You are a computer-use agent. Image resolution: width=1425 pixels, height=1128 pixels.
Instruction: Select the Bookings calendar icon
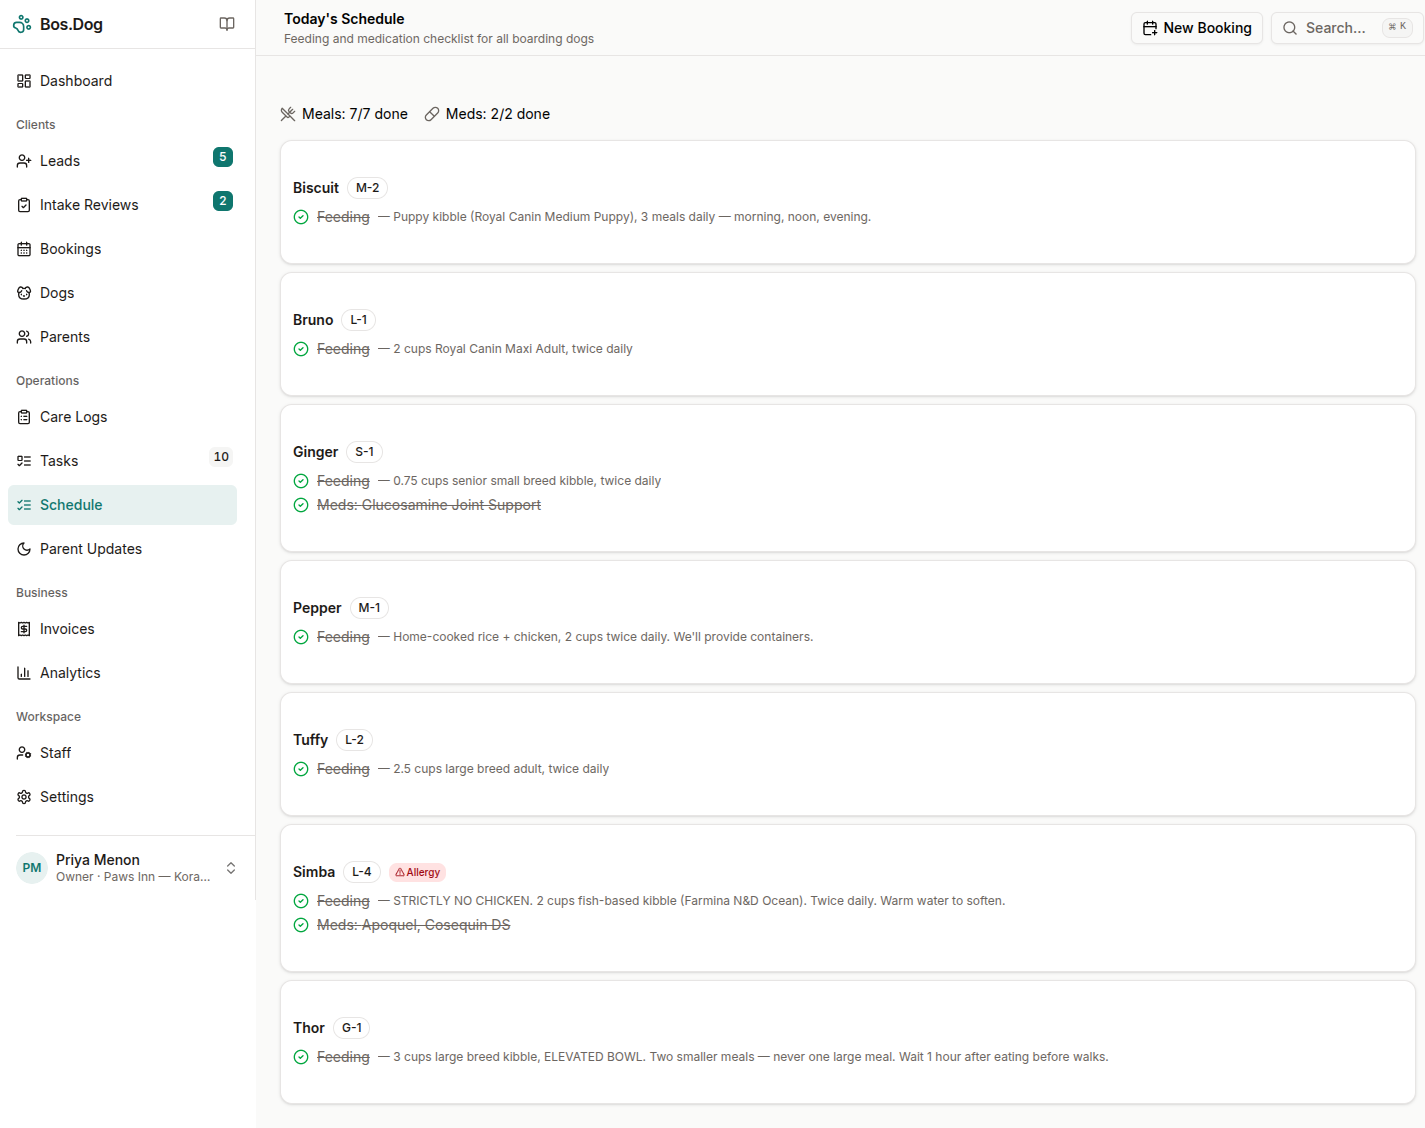pos(24,248)
